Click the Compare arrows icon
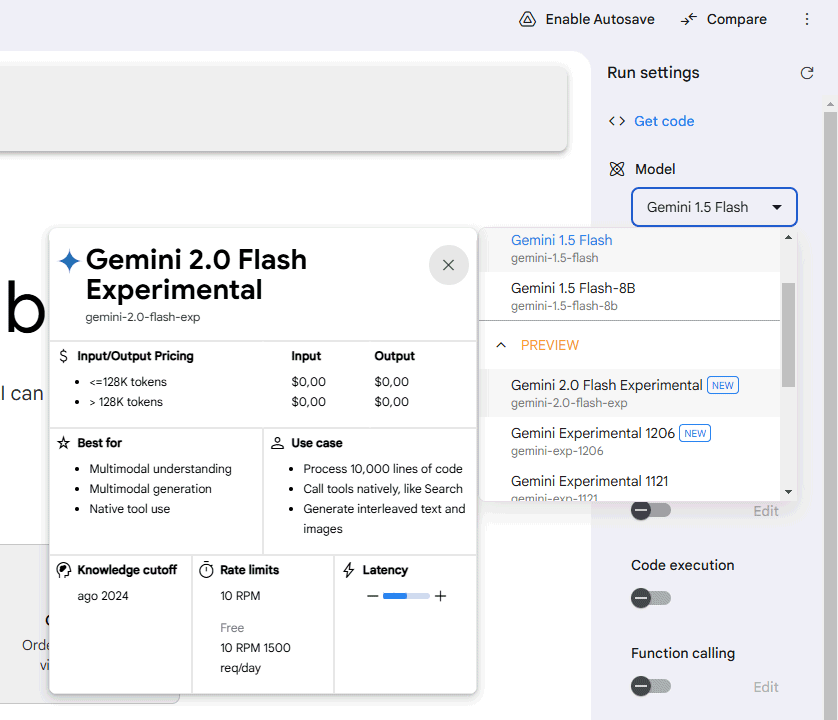This screenshot has height=720, width=838. pos(689,19)
